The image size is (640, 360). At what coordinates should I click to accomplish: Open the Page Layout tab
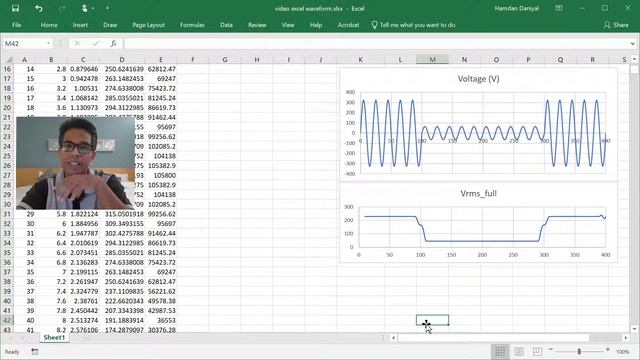click(149, 25)
